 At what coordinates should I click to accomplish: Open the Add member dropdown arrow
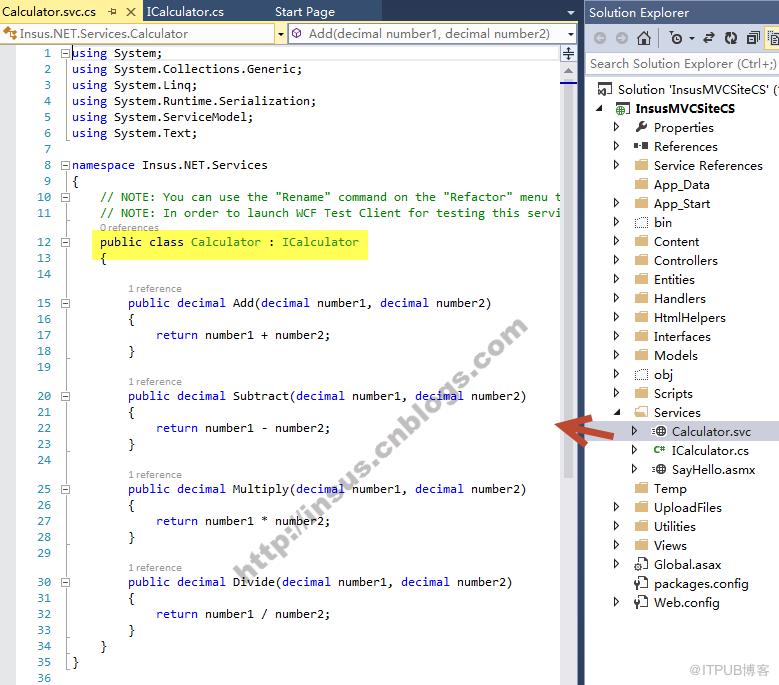click(x=571, y=34)
